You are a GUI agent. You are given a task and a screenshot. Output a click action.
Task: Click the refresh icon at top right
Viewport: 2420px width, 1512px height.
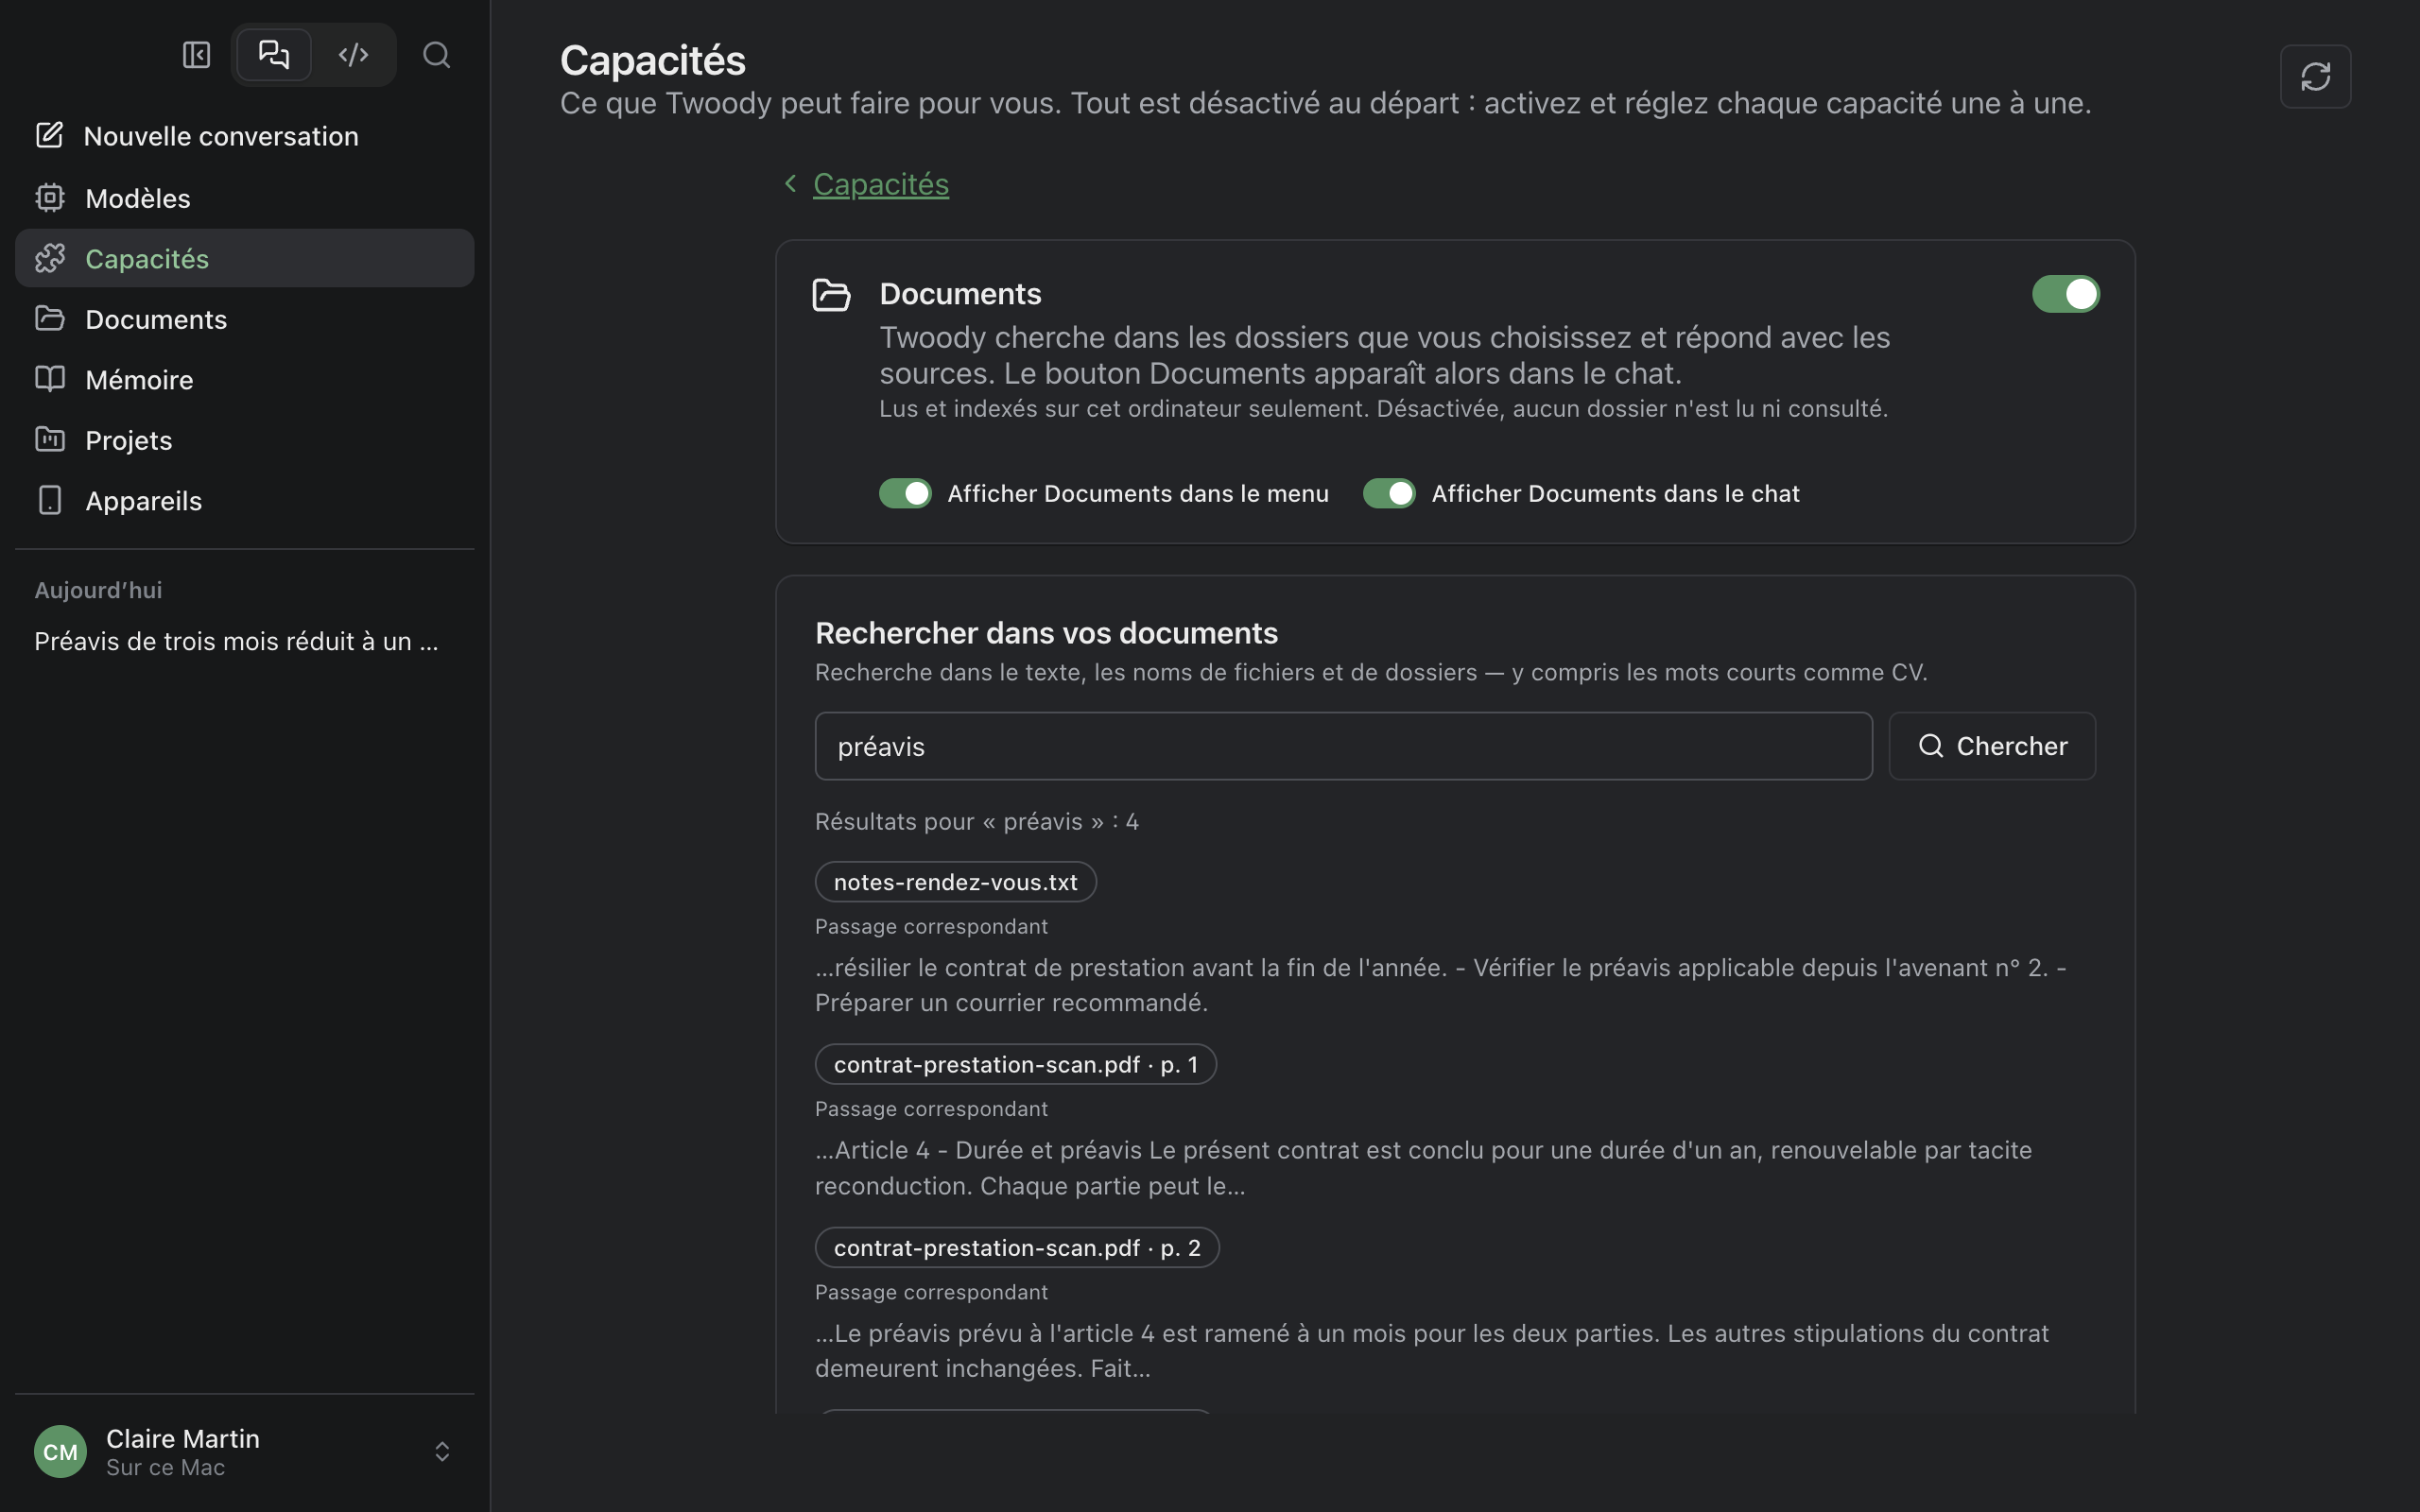[2315, 76]
